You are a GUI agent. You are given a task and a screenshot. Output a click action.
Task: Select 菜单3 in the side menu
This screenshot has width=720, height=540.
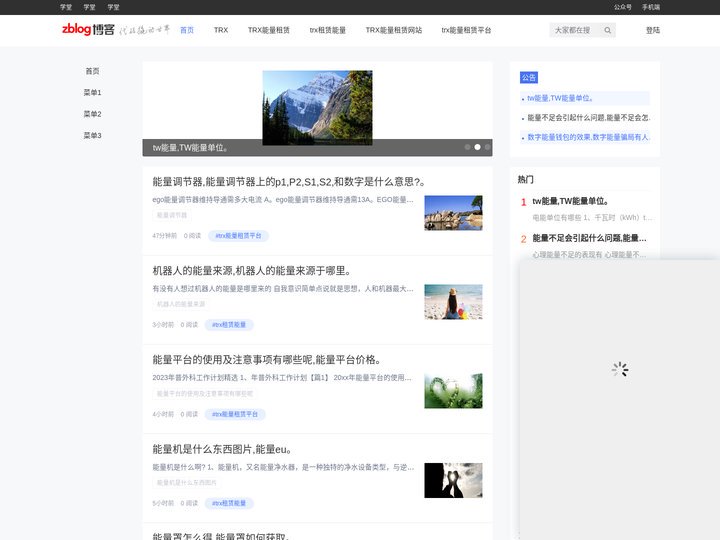pos(92,135)
